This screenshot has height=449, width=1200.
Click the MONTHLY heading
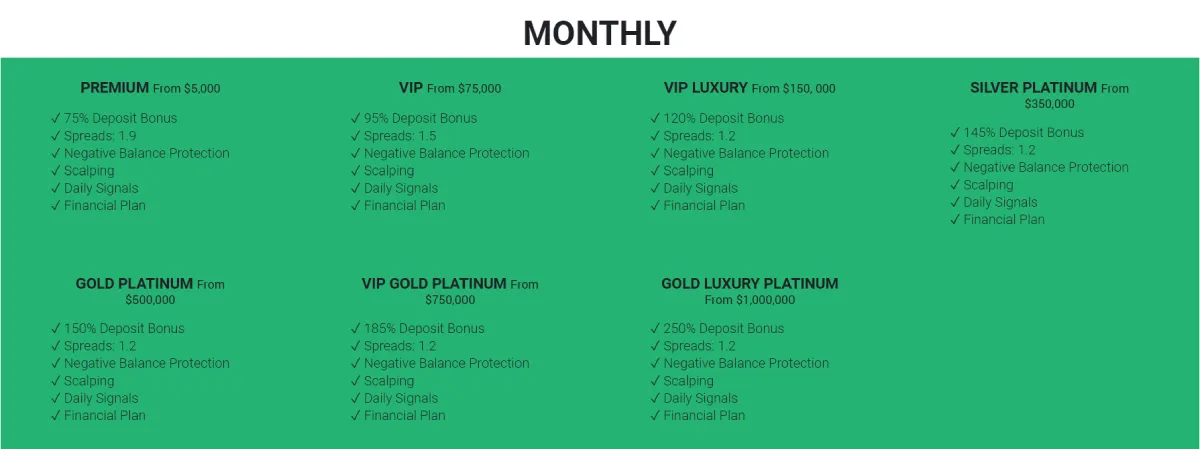600,33
